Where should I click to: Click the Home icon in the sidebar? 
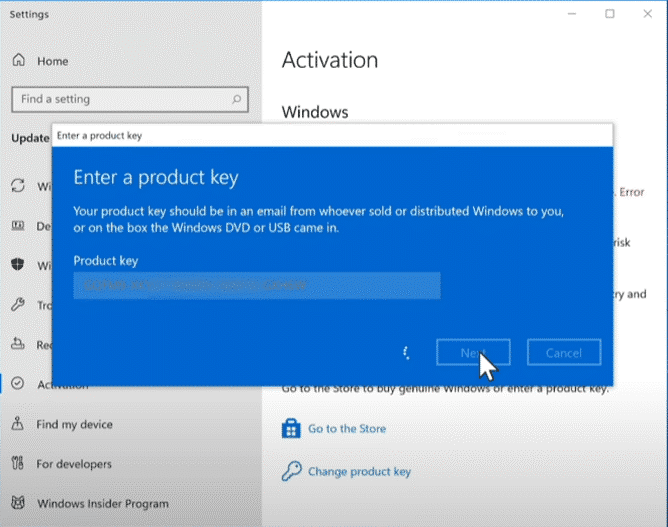pos(19,61)
